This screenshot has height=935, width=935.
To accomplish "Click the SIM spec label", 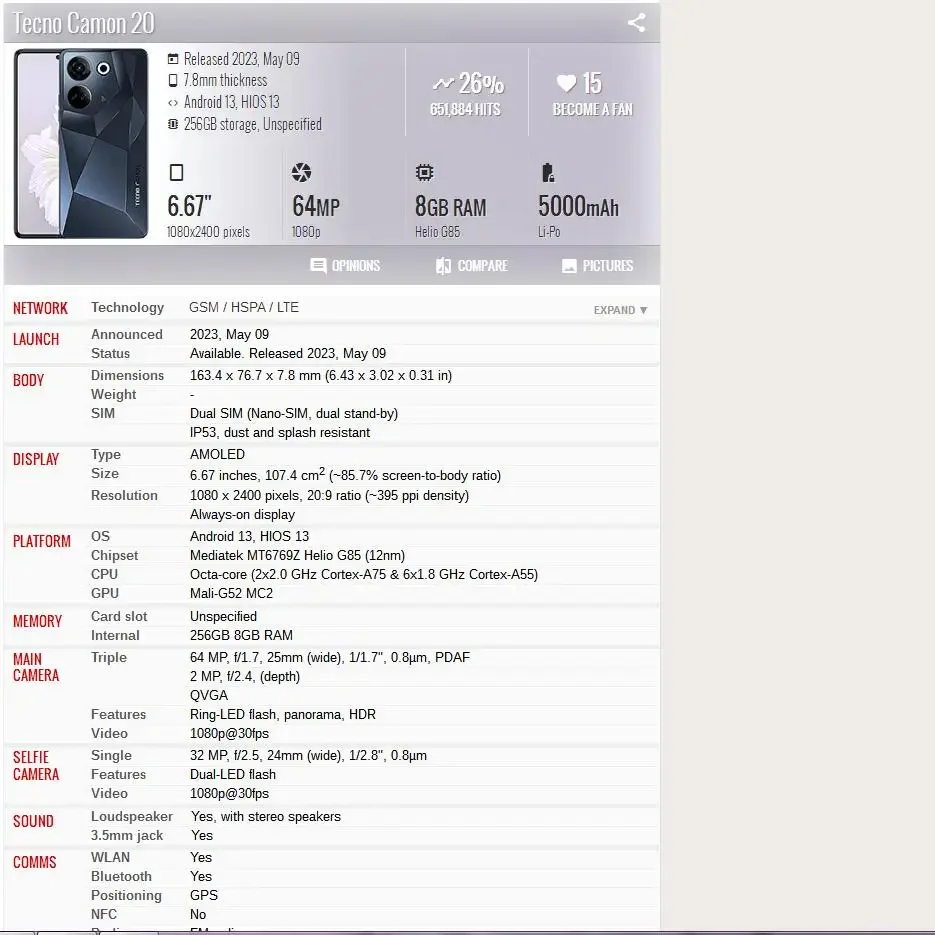I will click(103, 414).
